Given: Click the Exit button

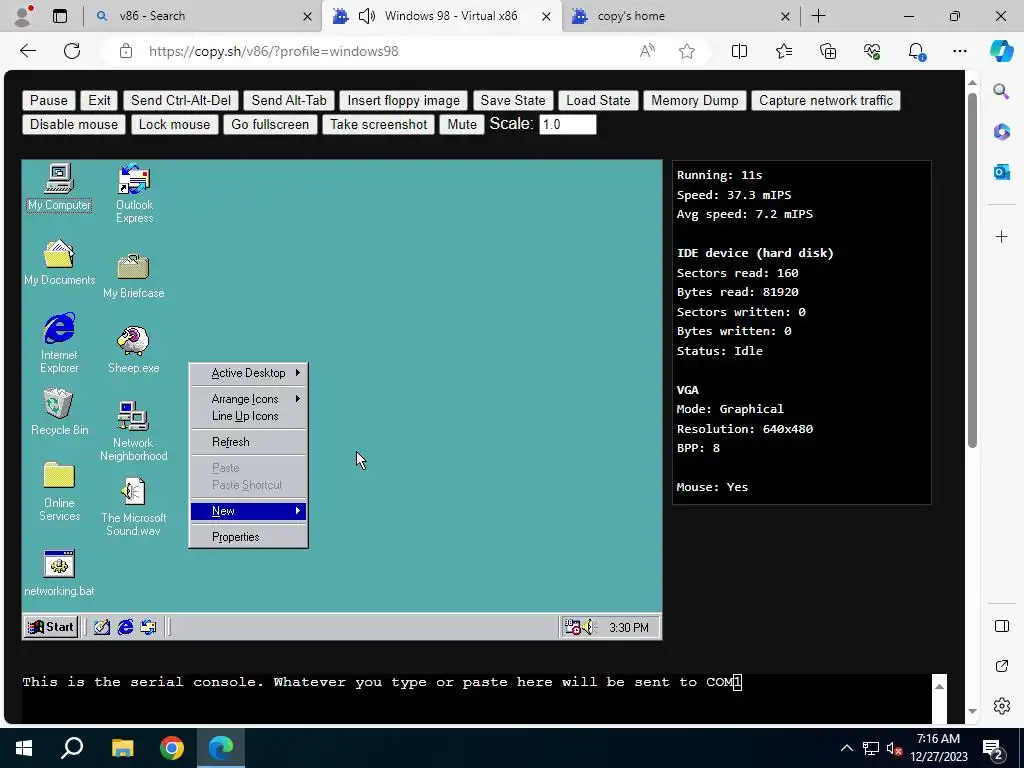Looking at the screenshot, I should tap(99, 101).
